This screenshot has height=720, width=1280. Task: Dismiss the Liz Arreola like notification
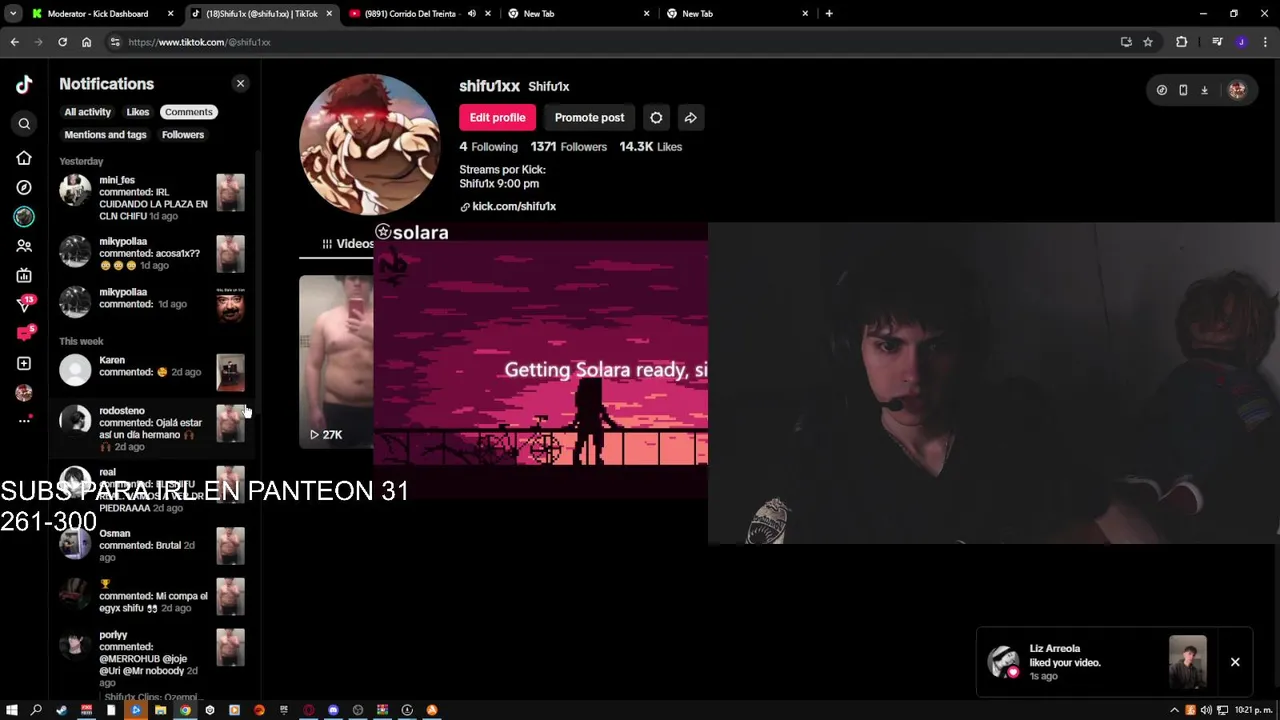click(x=1235, y=662)
